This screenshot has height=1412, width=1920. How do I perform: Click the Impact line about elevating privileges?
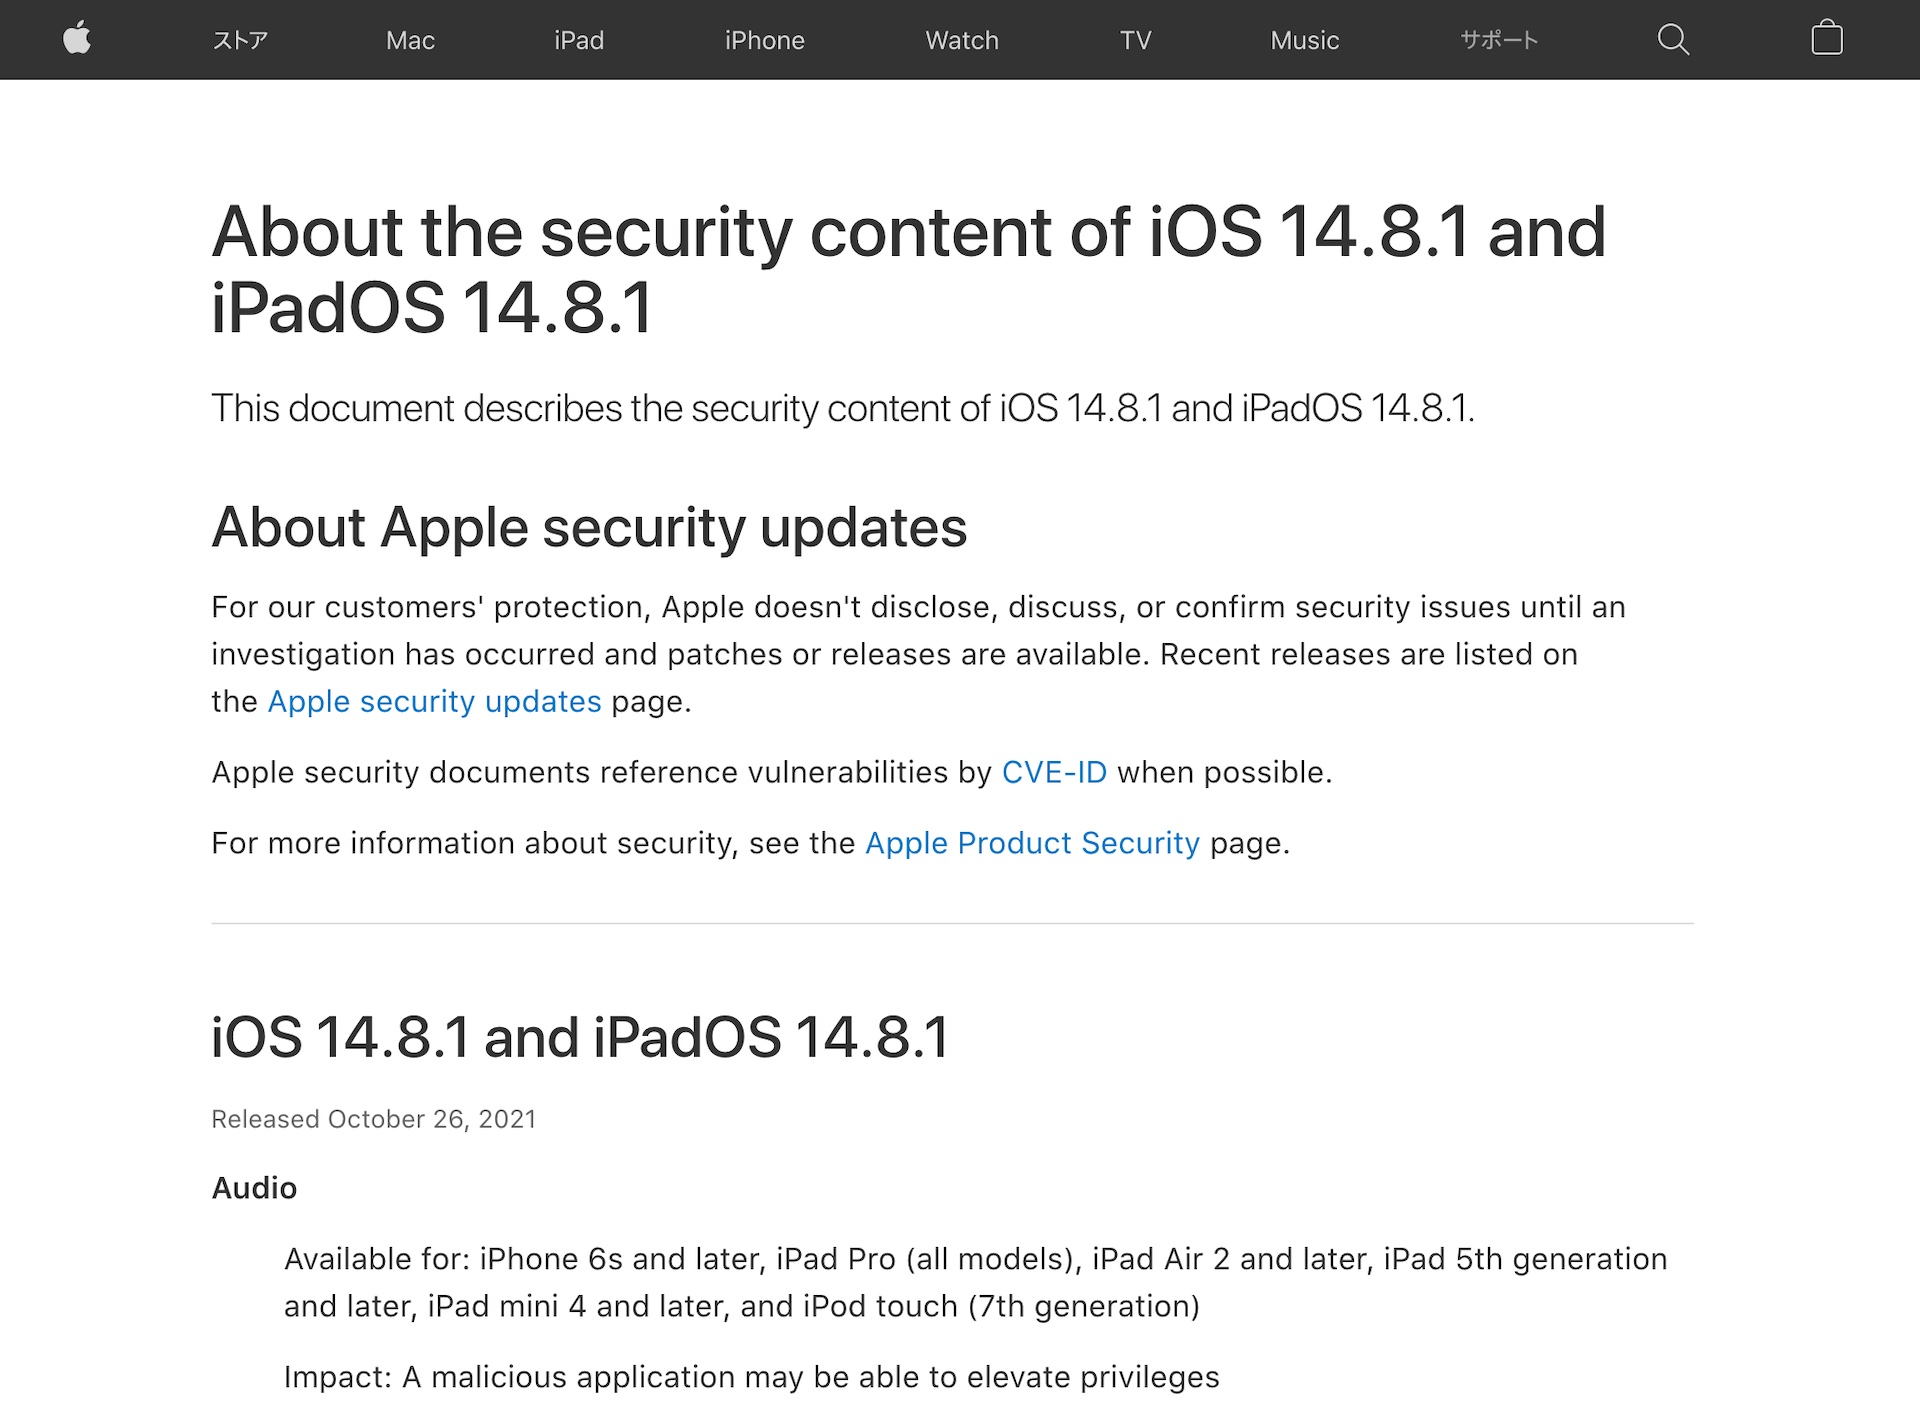(751, 1377)
